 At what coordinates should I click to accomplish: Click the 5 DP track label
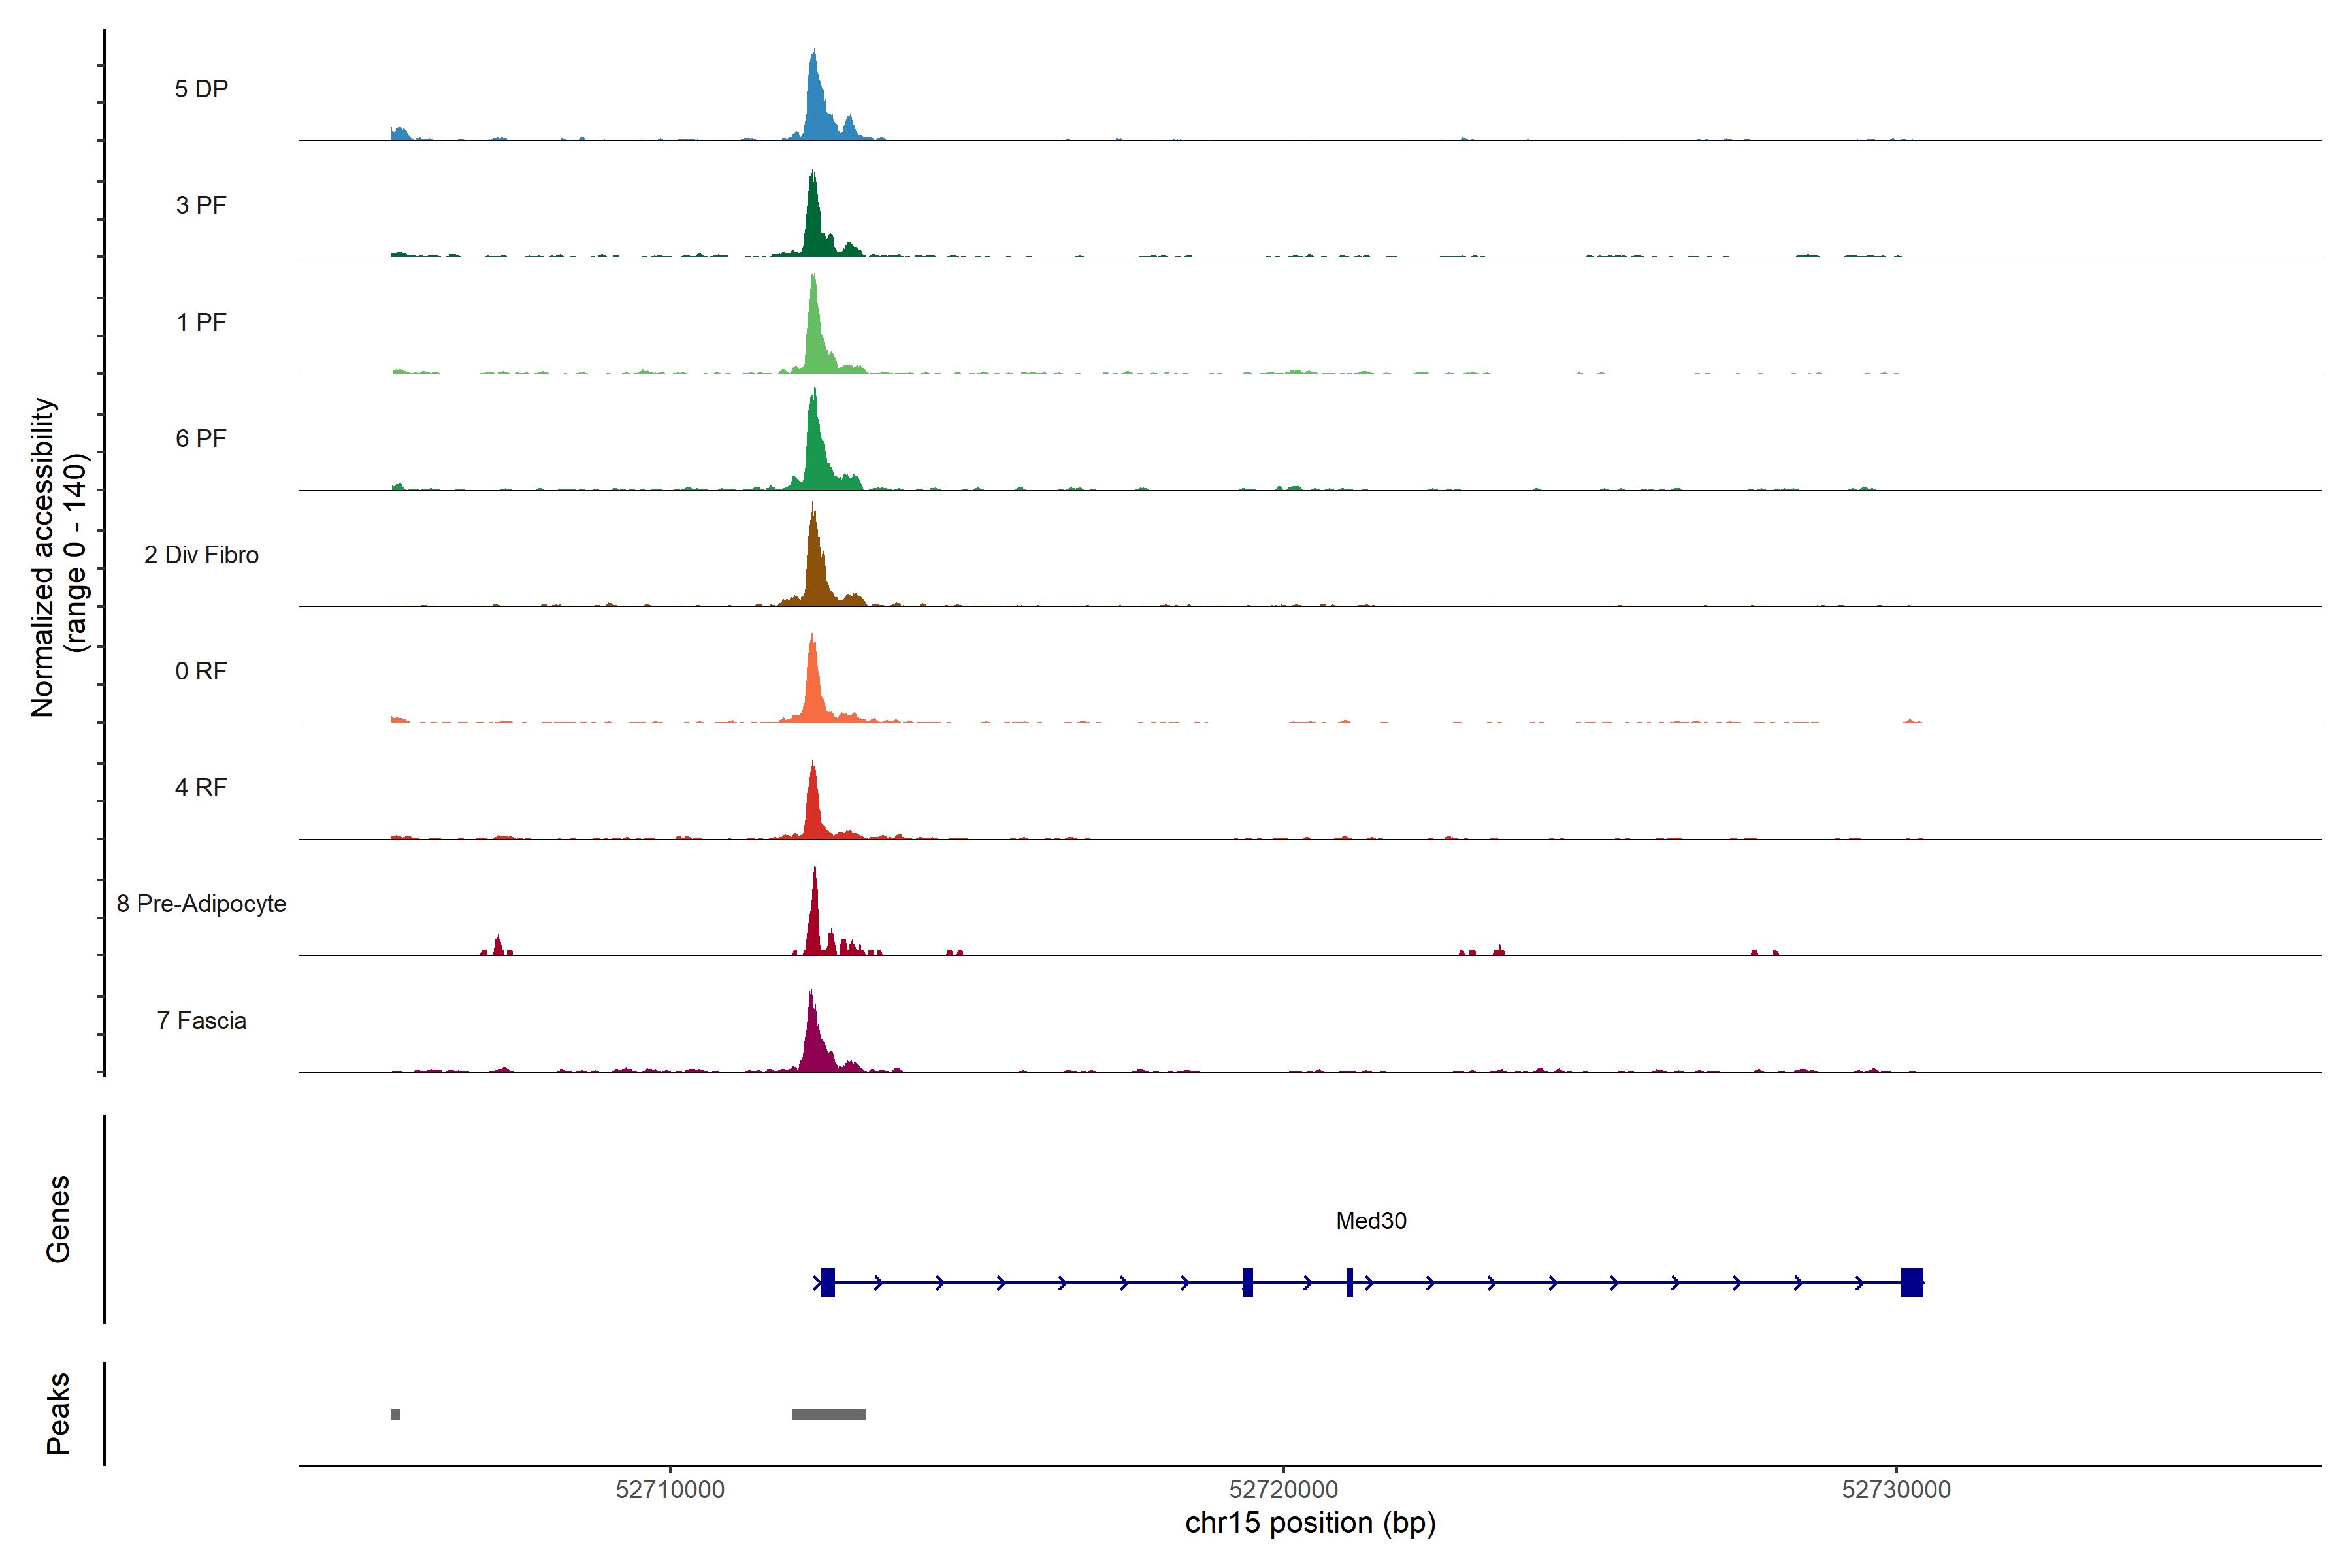201,89
